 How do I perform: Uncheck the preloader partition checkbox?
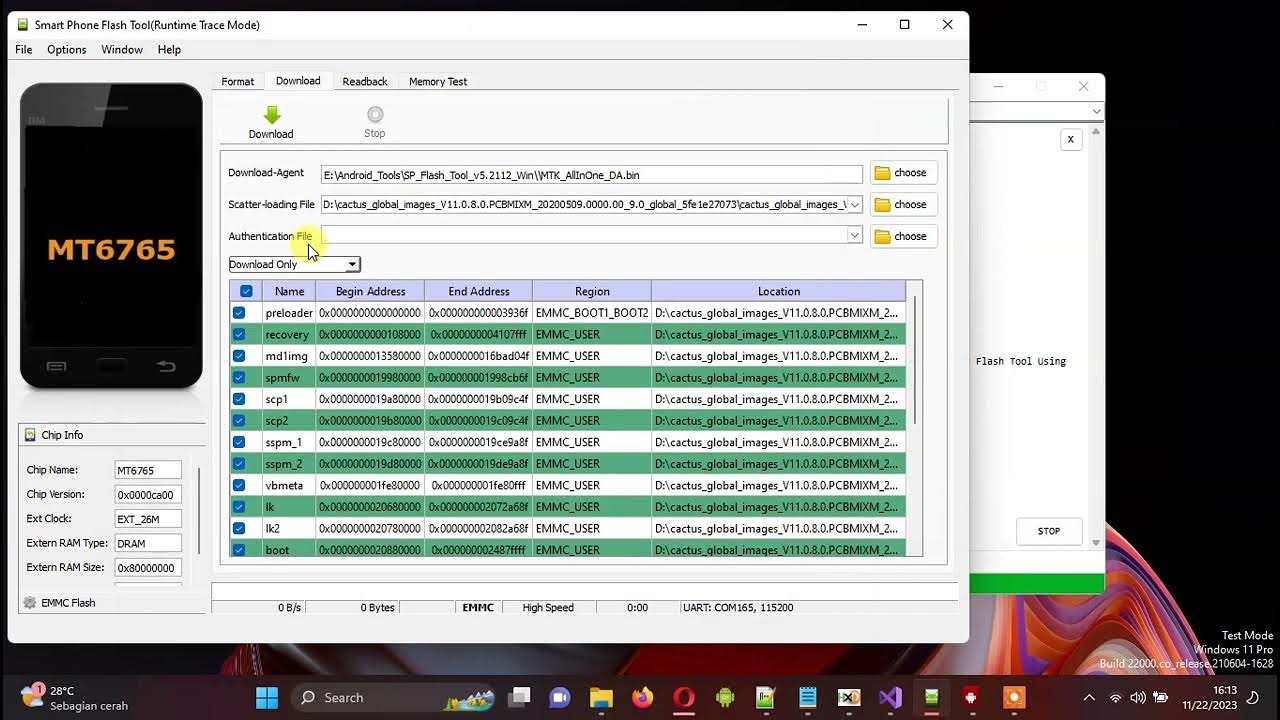(x=239, y=313)
